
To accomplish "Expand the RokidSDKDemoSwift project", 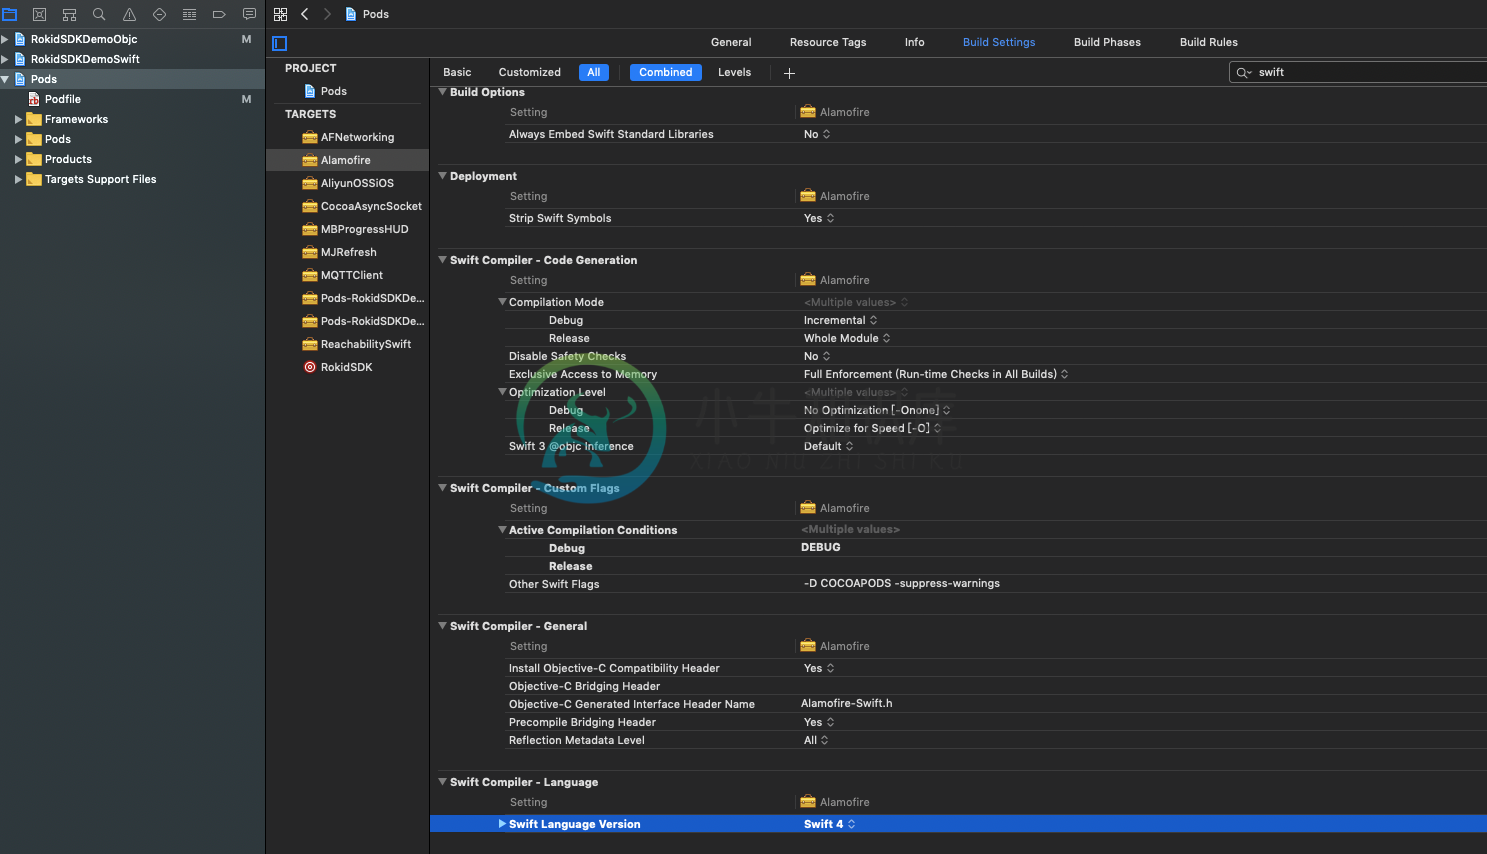I will (x=5, y=59).
